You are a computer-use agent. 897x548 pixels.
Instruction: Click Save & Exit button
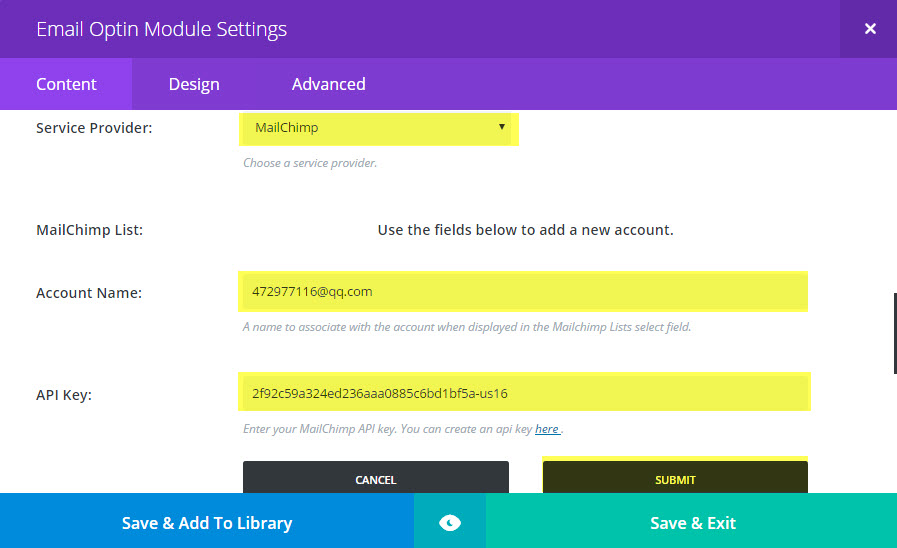(x=692, y=522)
